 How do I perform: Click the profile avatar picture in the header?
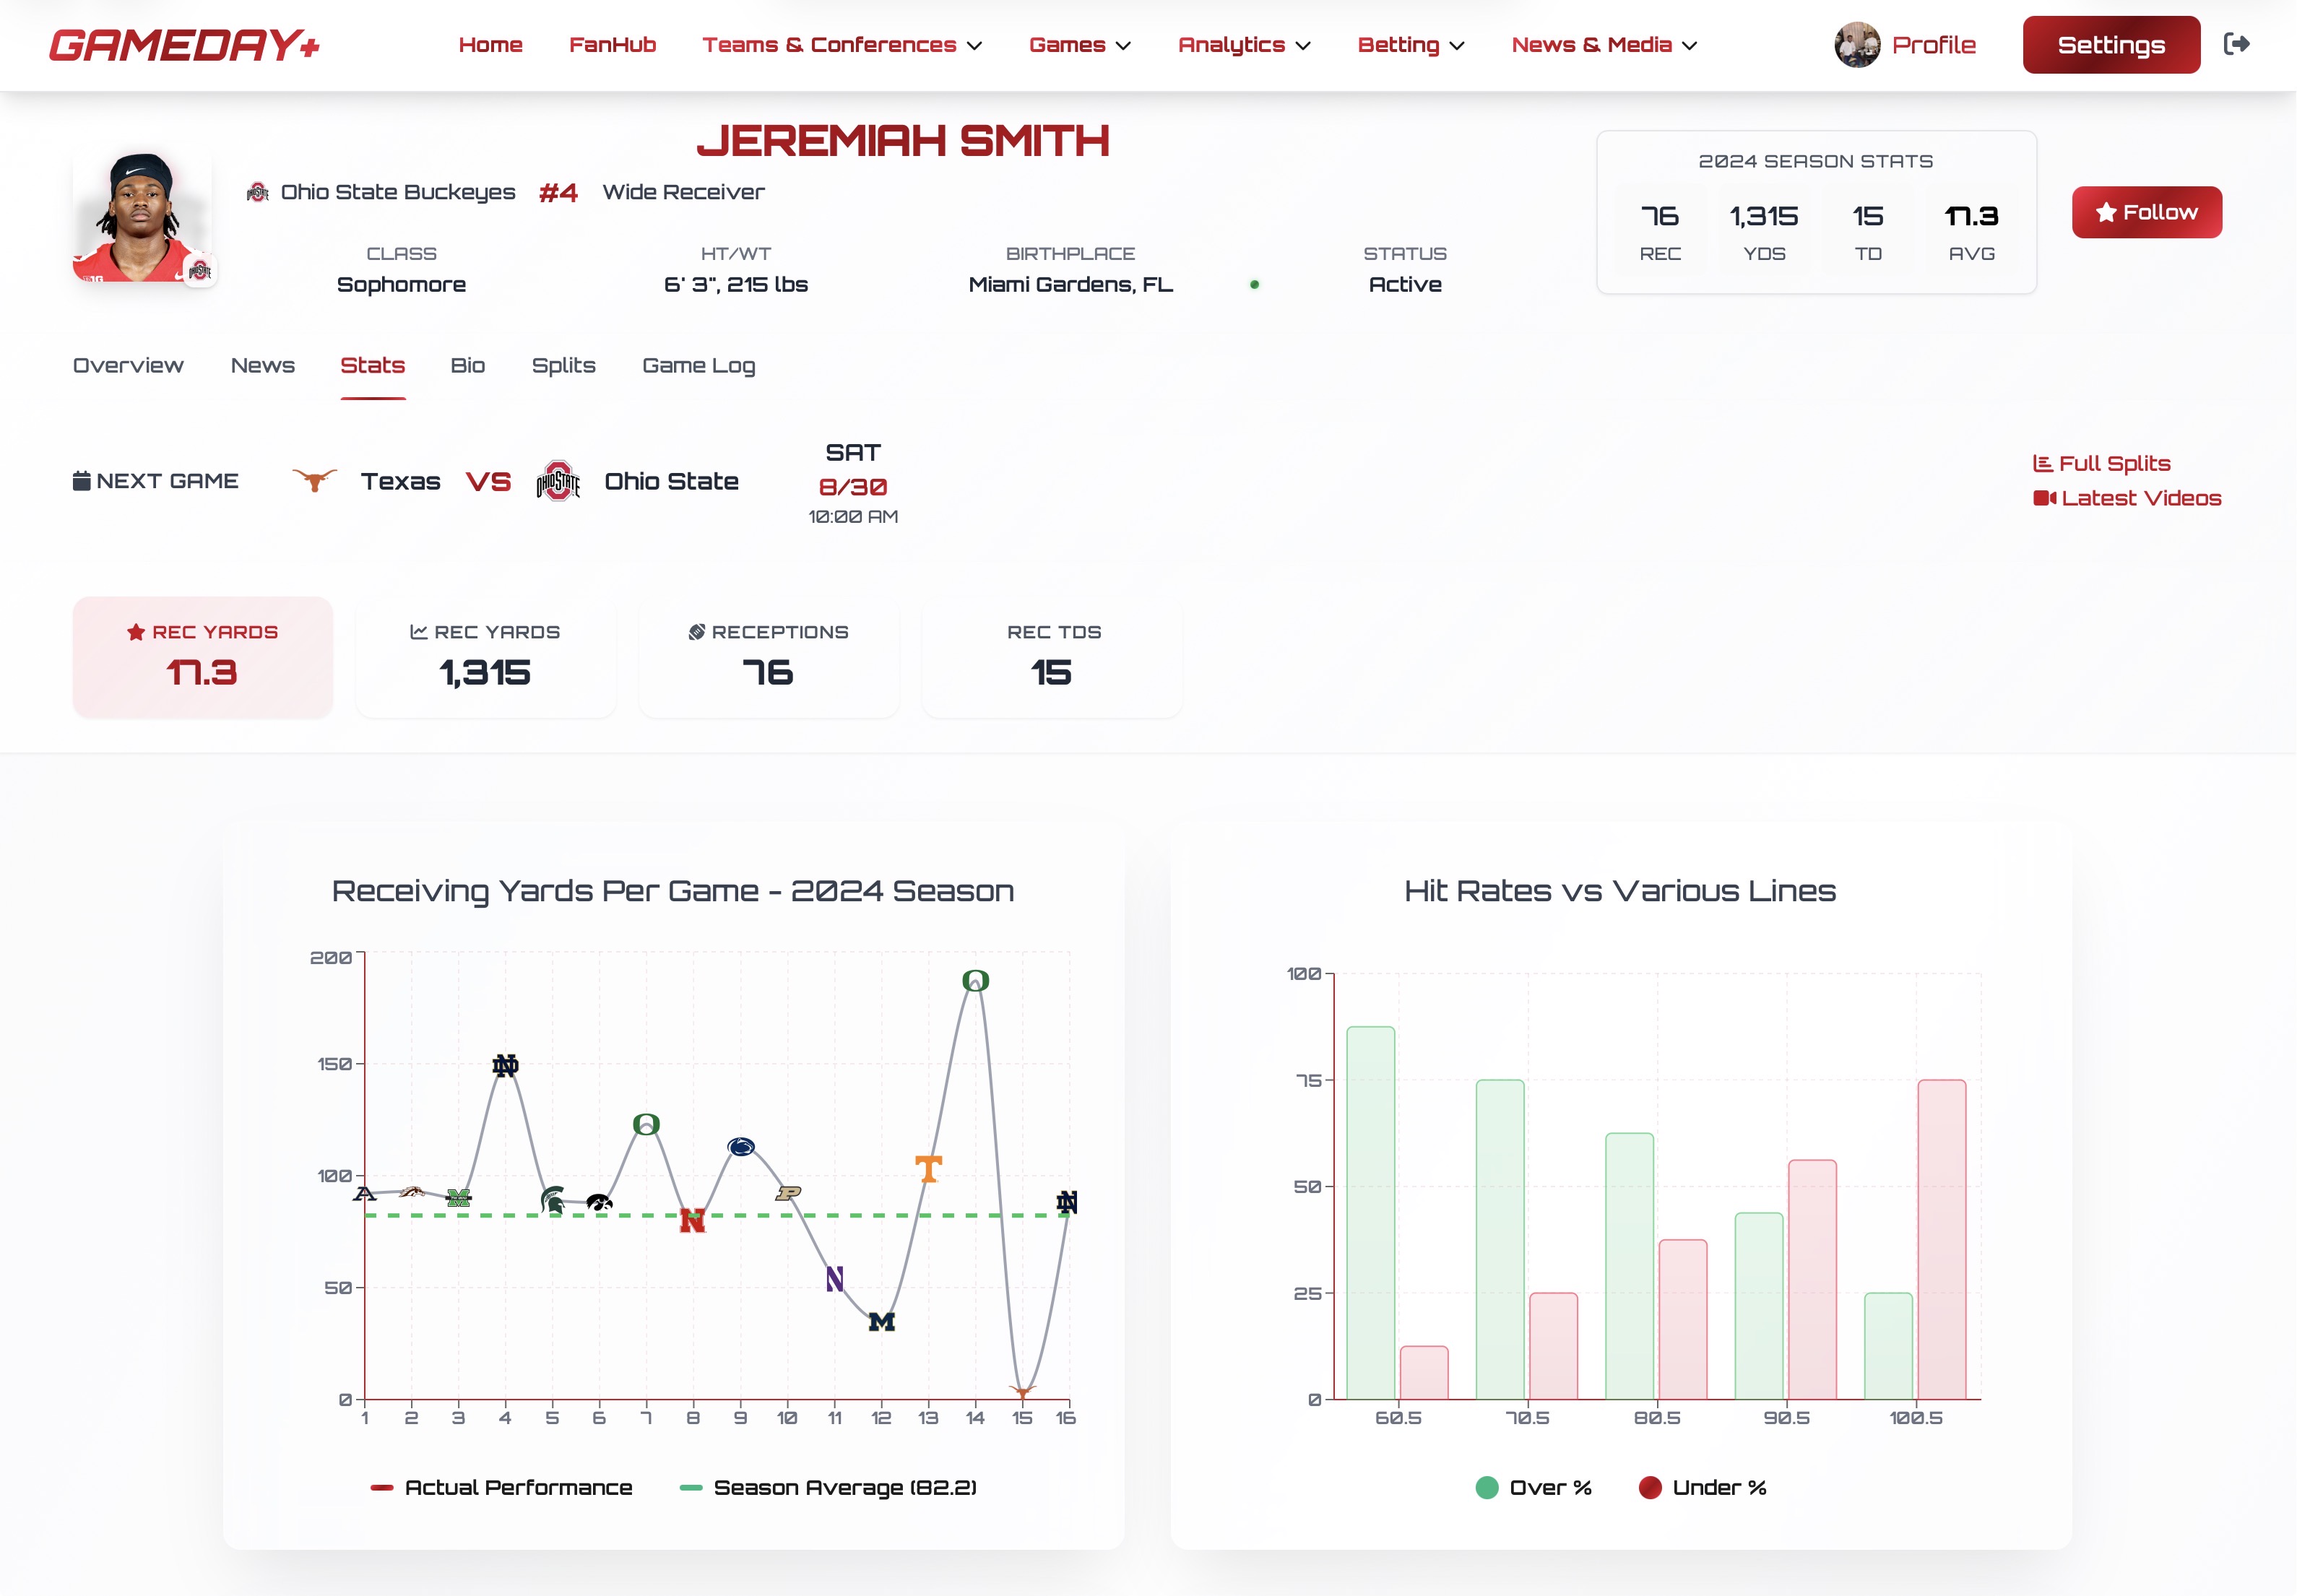tap(1857, 45)
